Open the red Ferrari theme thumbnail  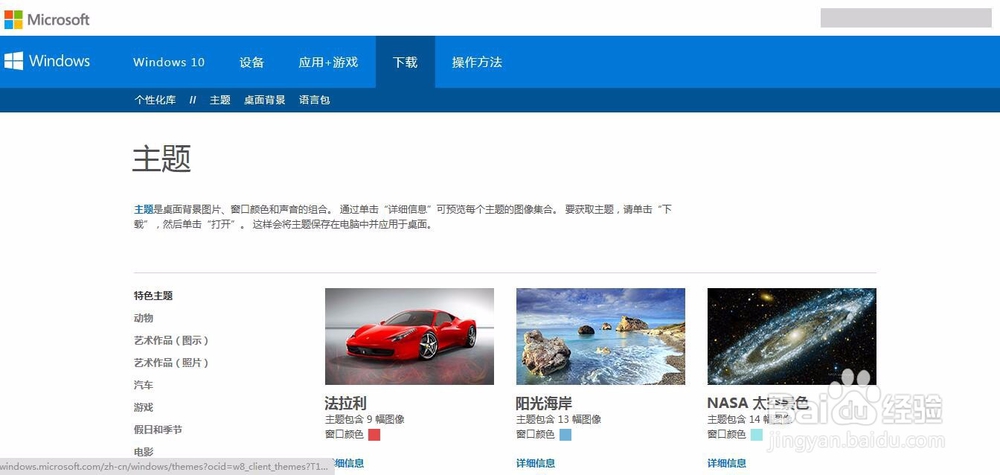click(x=409, y=336)
